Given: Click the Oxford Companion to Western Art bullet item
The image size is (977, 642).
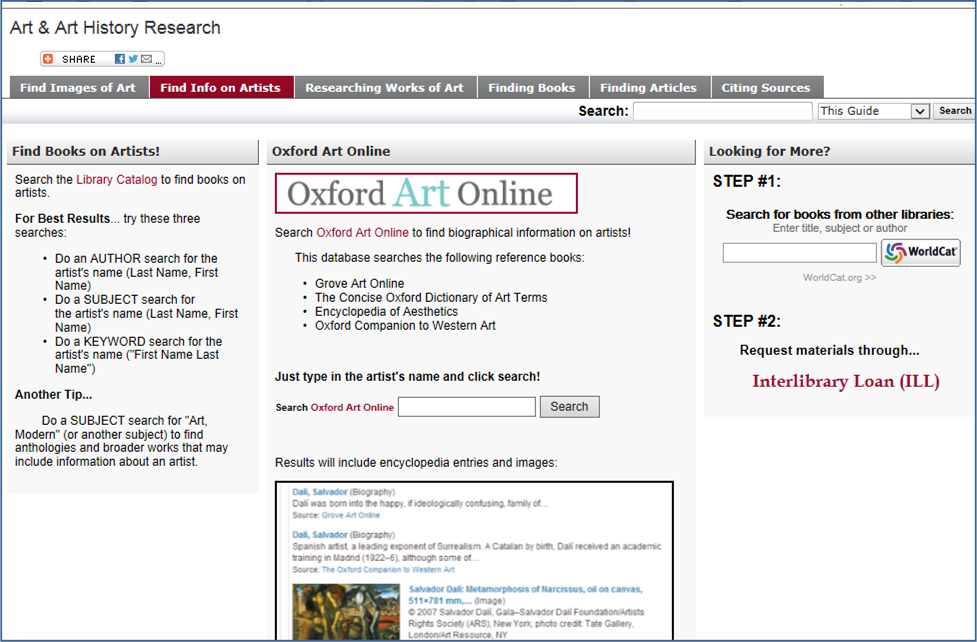Looking at the screenshot, I should [405, 325].
